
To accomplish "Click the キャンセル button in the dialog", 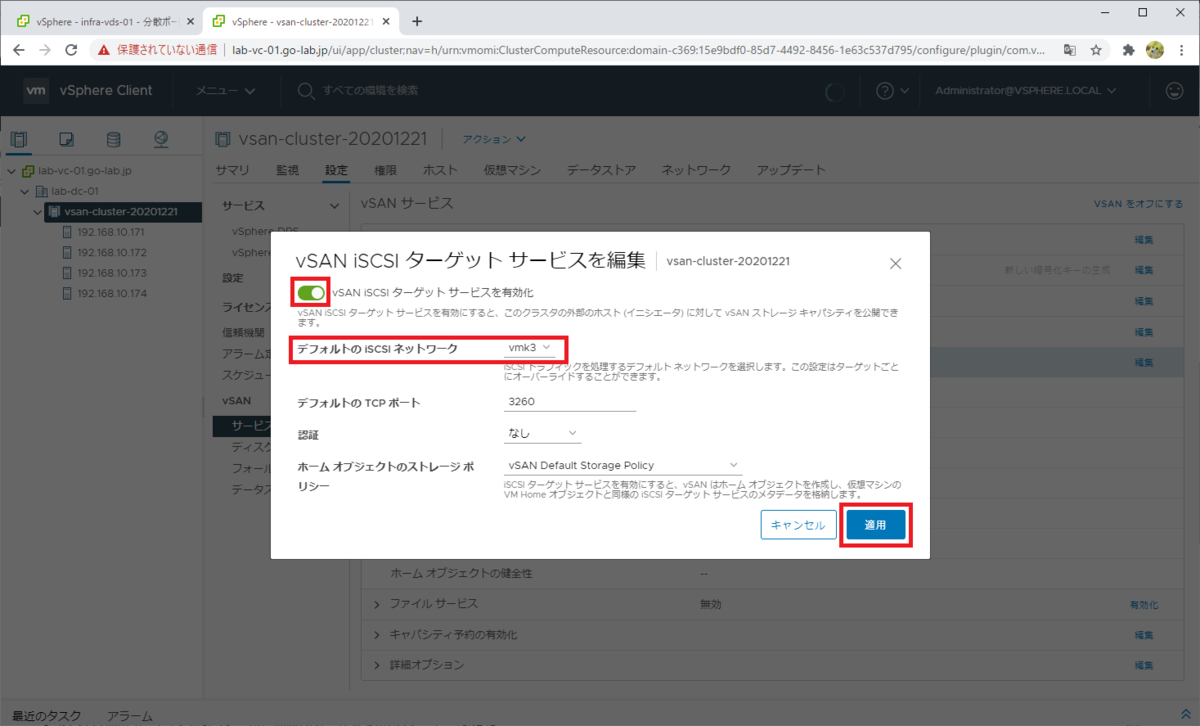I will pos(798,526).
